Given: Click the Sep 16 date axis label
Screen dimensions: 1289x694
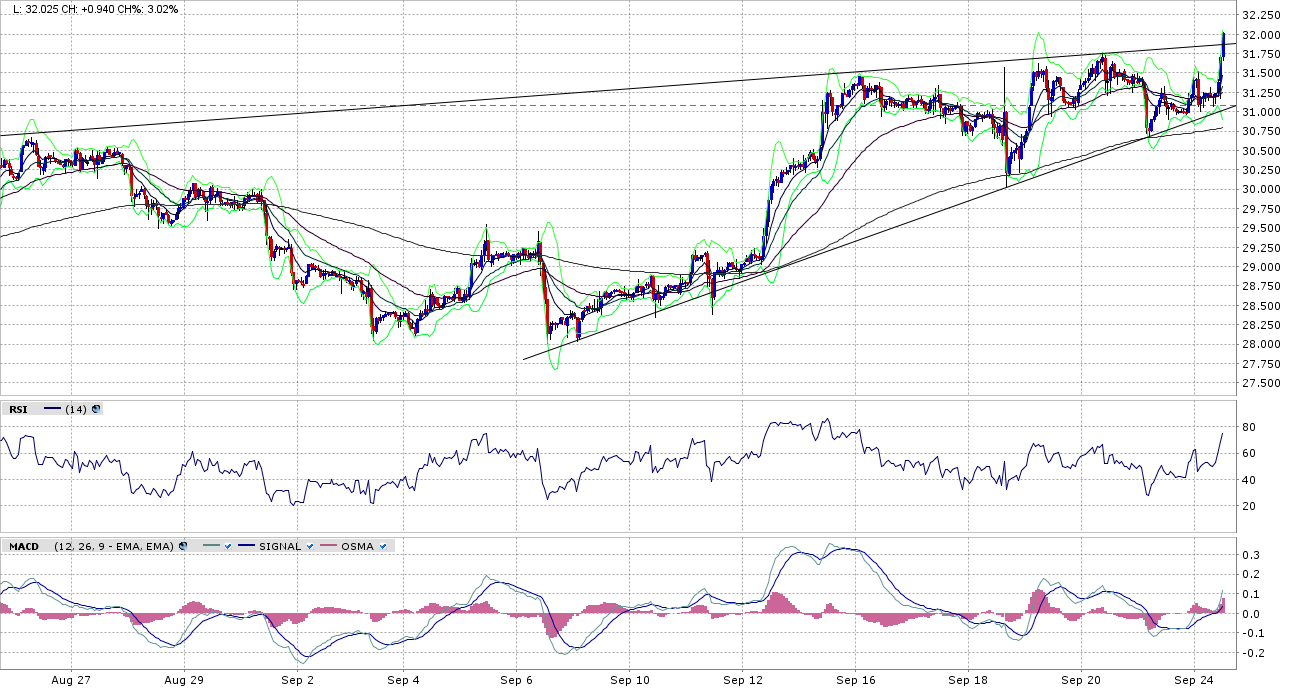Looking at the screenshot, I should (x=855, y=680).
